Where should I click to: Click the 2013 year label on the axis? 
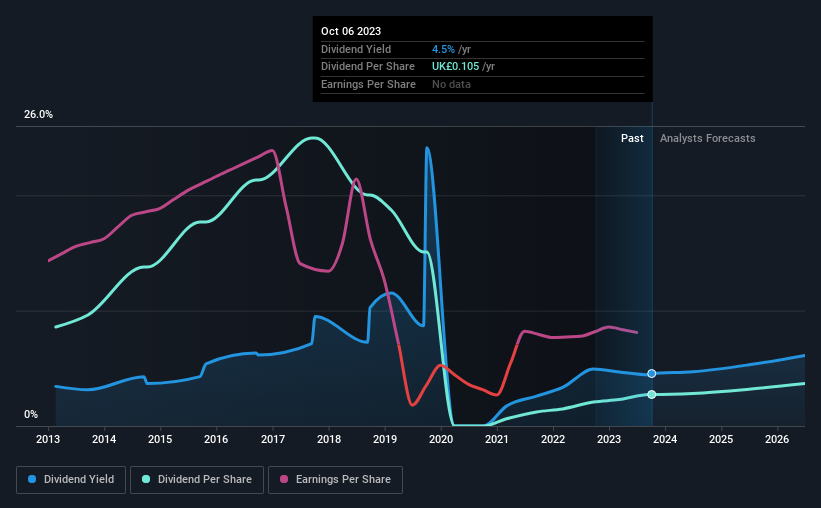(x=49, y=439)
